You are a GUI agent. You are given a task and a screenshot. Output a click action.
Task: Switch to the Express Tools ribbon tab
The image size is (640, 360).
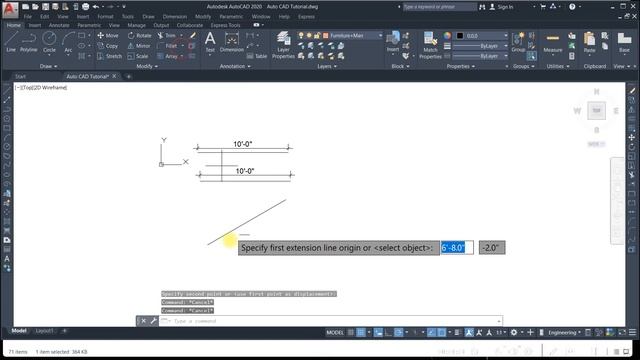click(225, 25)
